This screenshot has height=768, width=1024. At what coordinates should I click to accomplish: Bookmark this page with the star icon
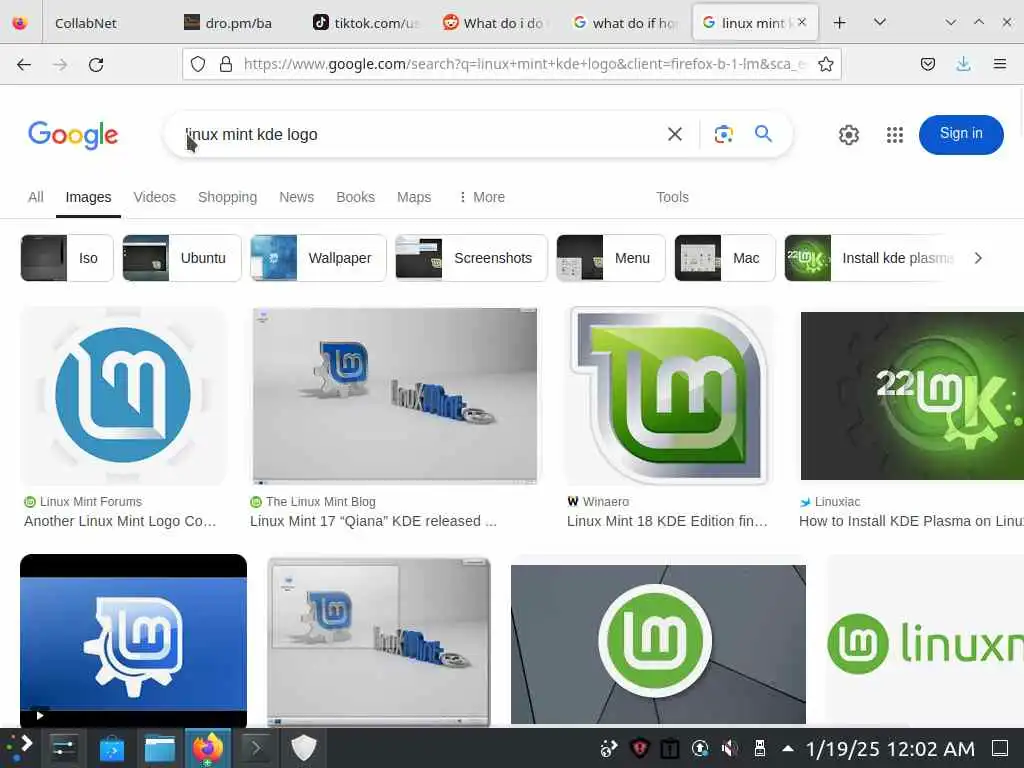click(825, 64)
